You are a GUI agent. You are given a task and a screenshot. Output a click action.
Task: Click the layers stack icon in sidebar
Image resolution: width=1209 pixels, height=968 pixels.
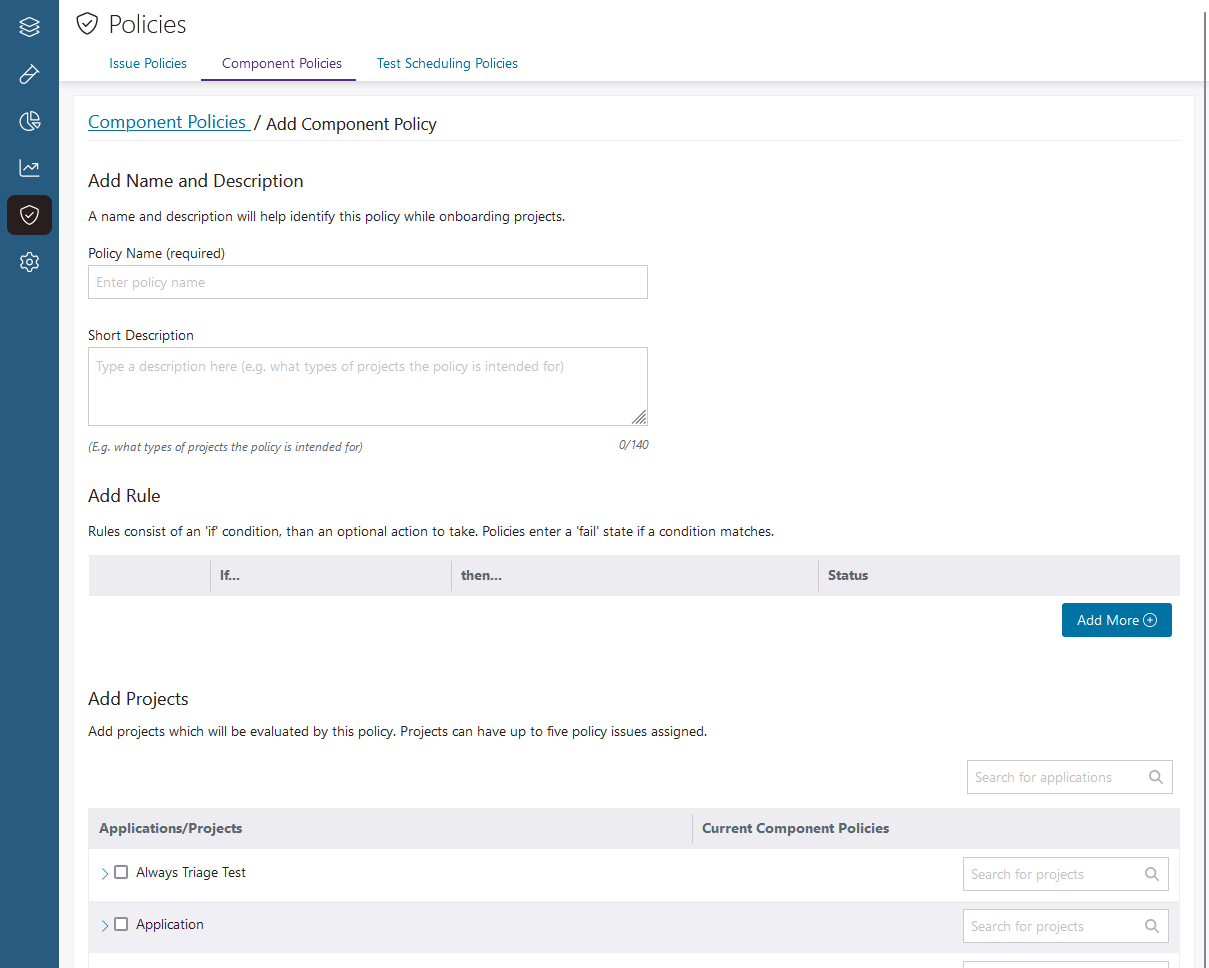click(29, 27)
